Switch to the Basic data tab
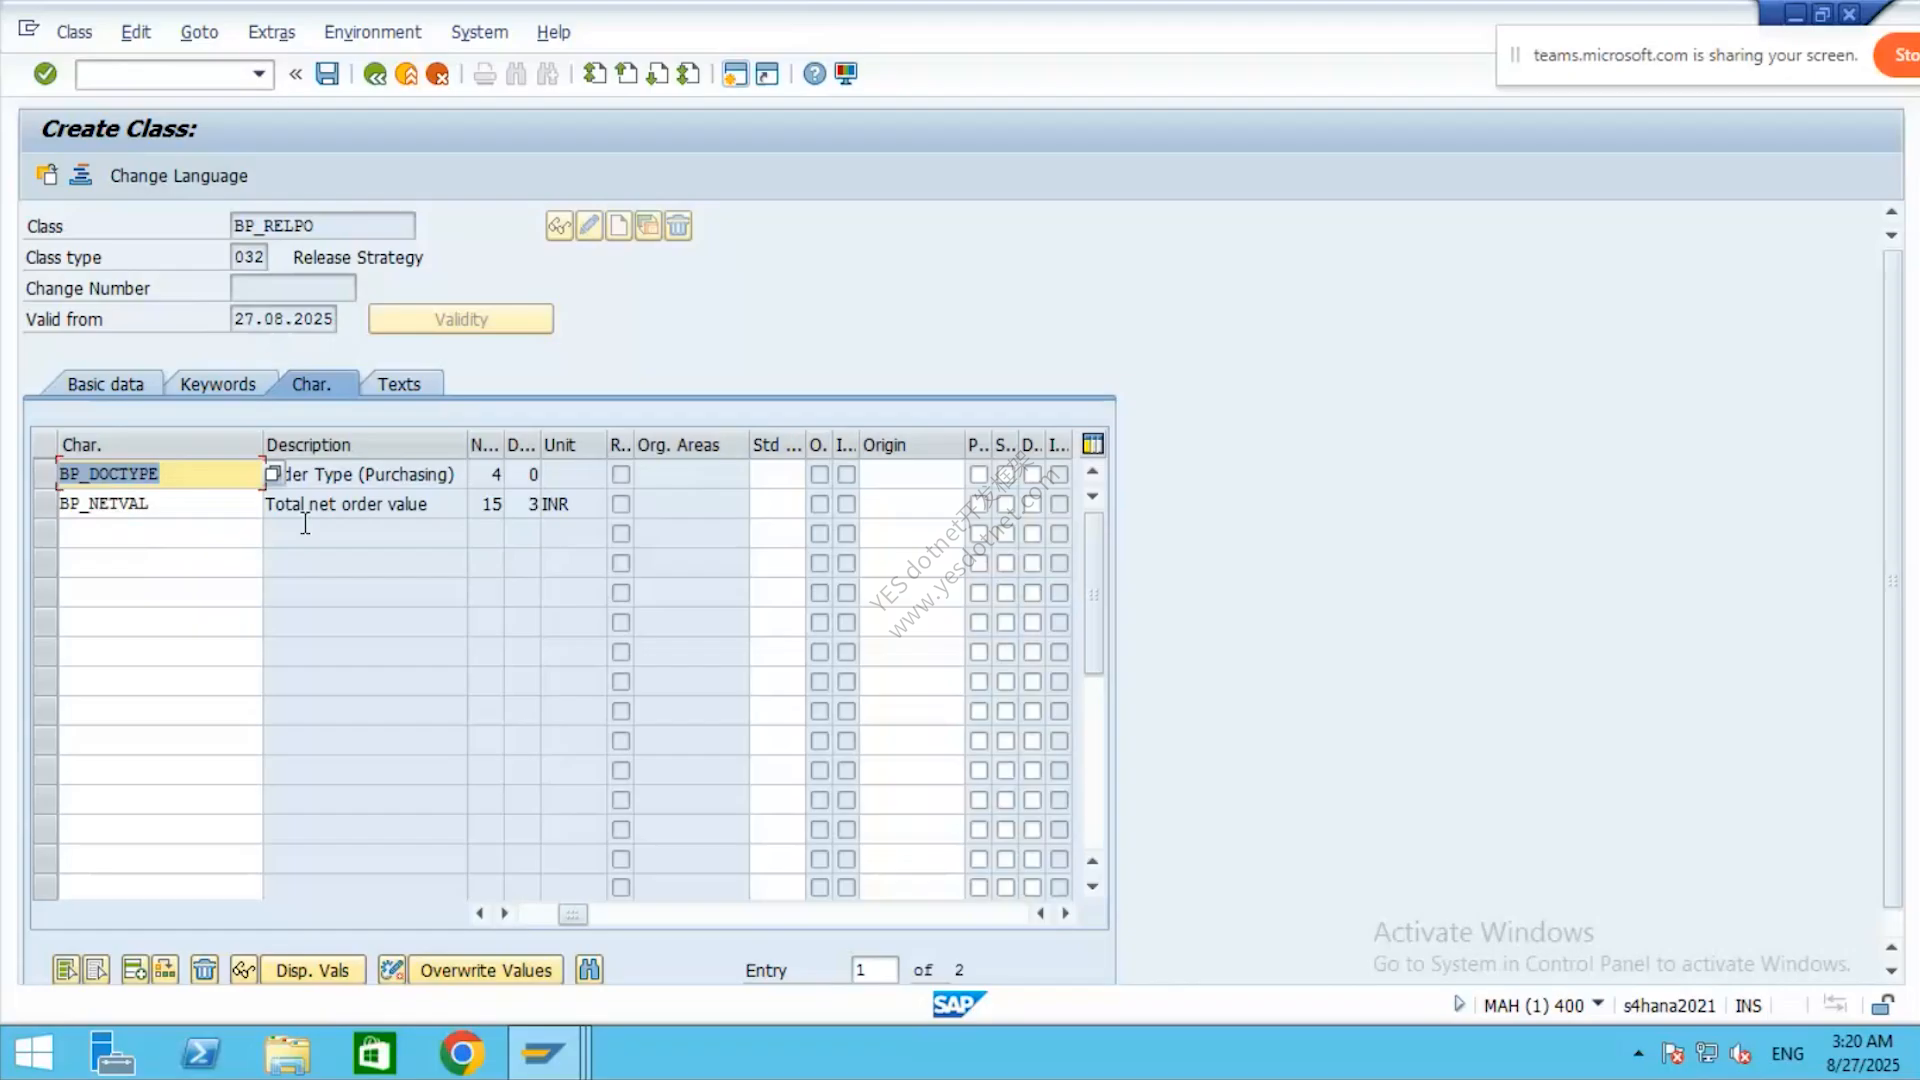The height and width of the screenshot is (1080, 1920). pyautogui.click(x=105, y=384)
